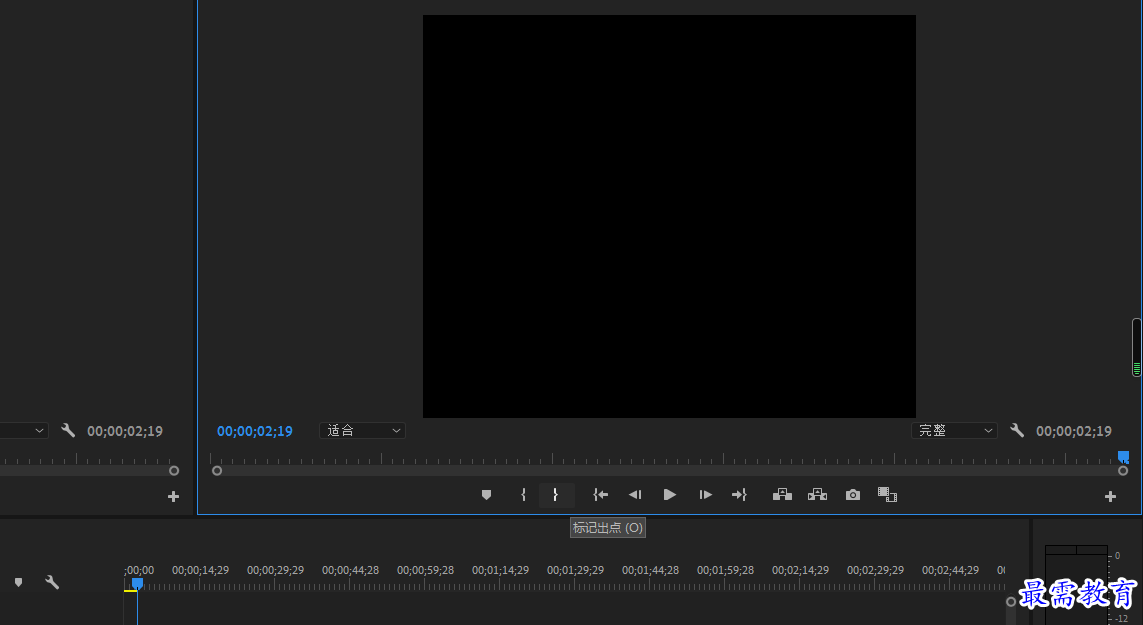The image size is (1143, 625).
Task: Click the program playhead marker on ruler
Action: pyautogui.click(x=1123, y=457)
